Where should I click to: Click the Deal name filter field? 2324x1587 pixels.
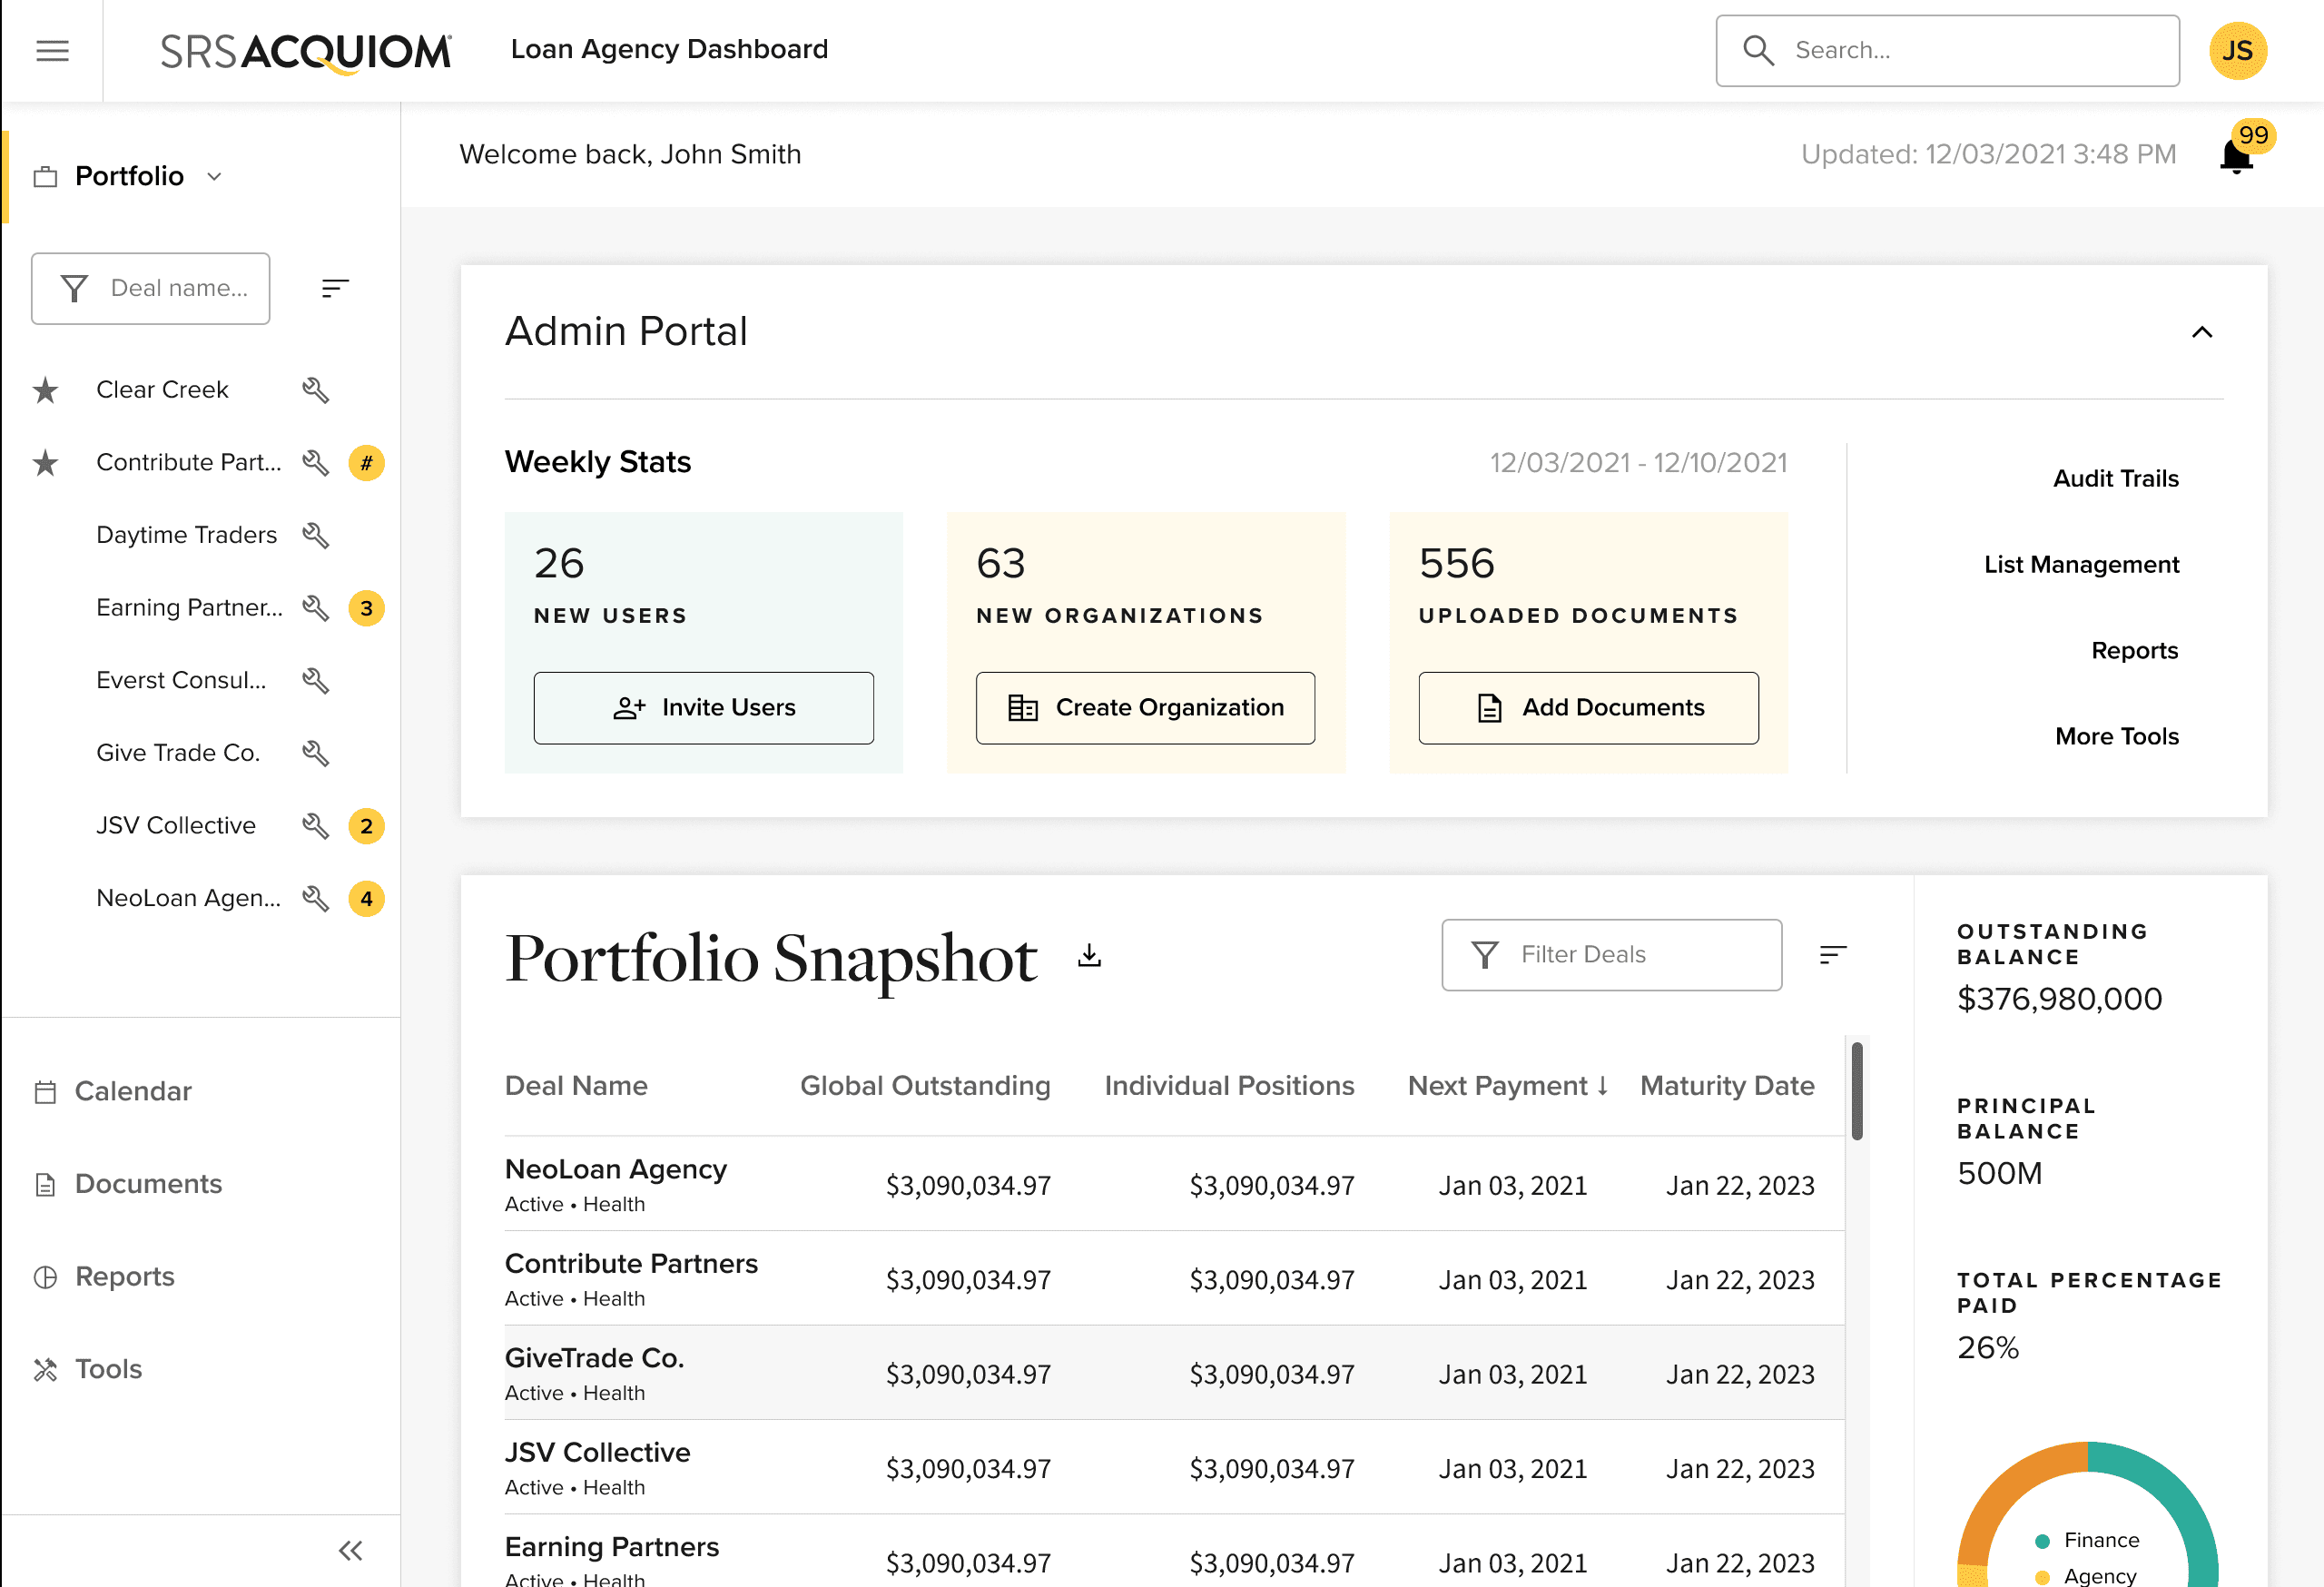coord(151,289)
